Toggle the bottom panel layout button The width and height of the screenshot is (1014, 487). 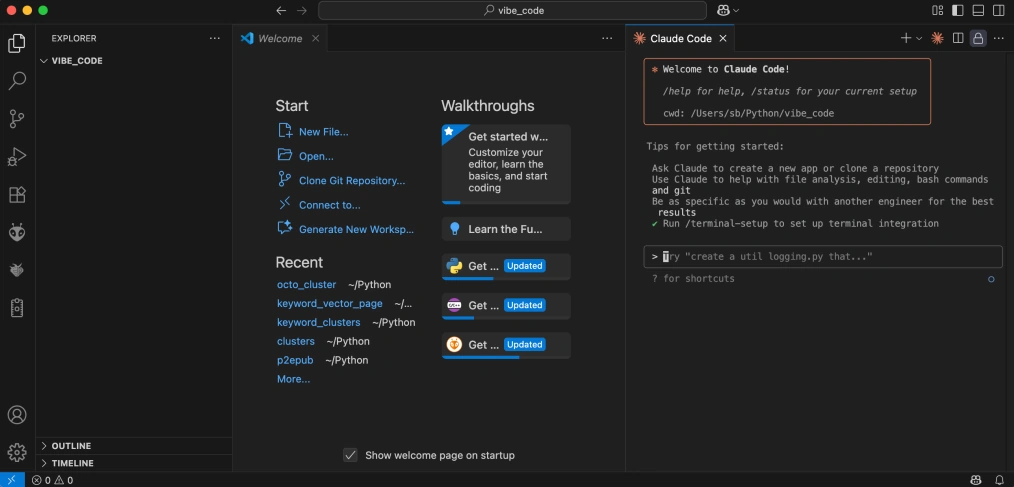978,10
